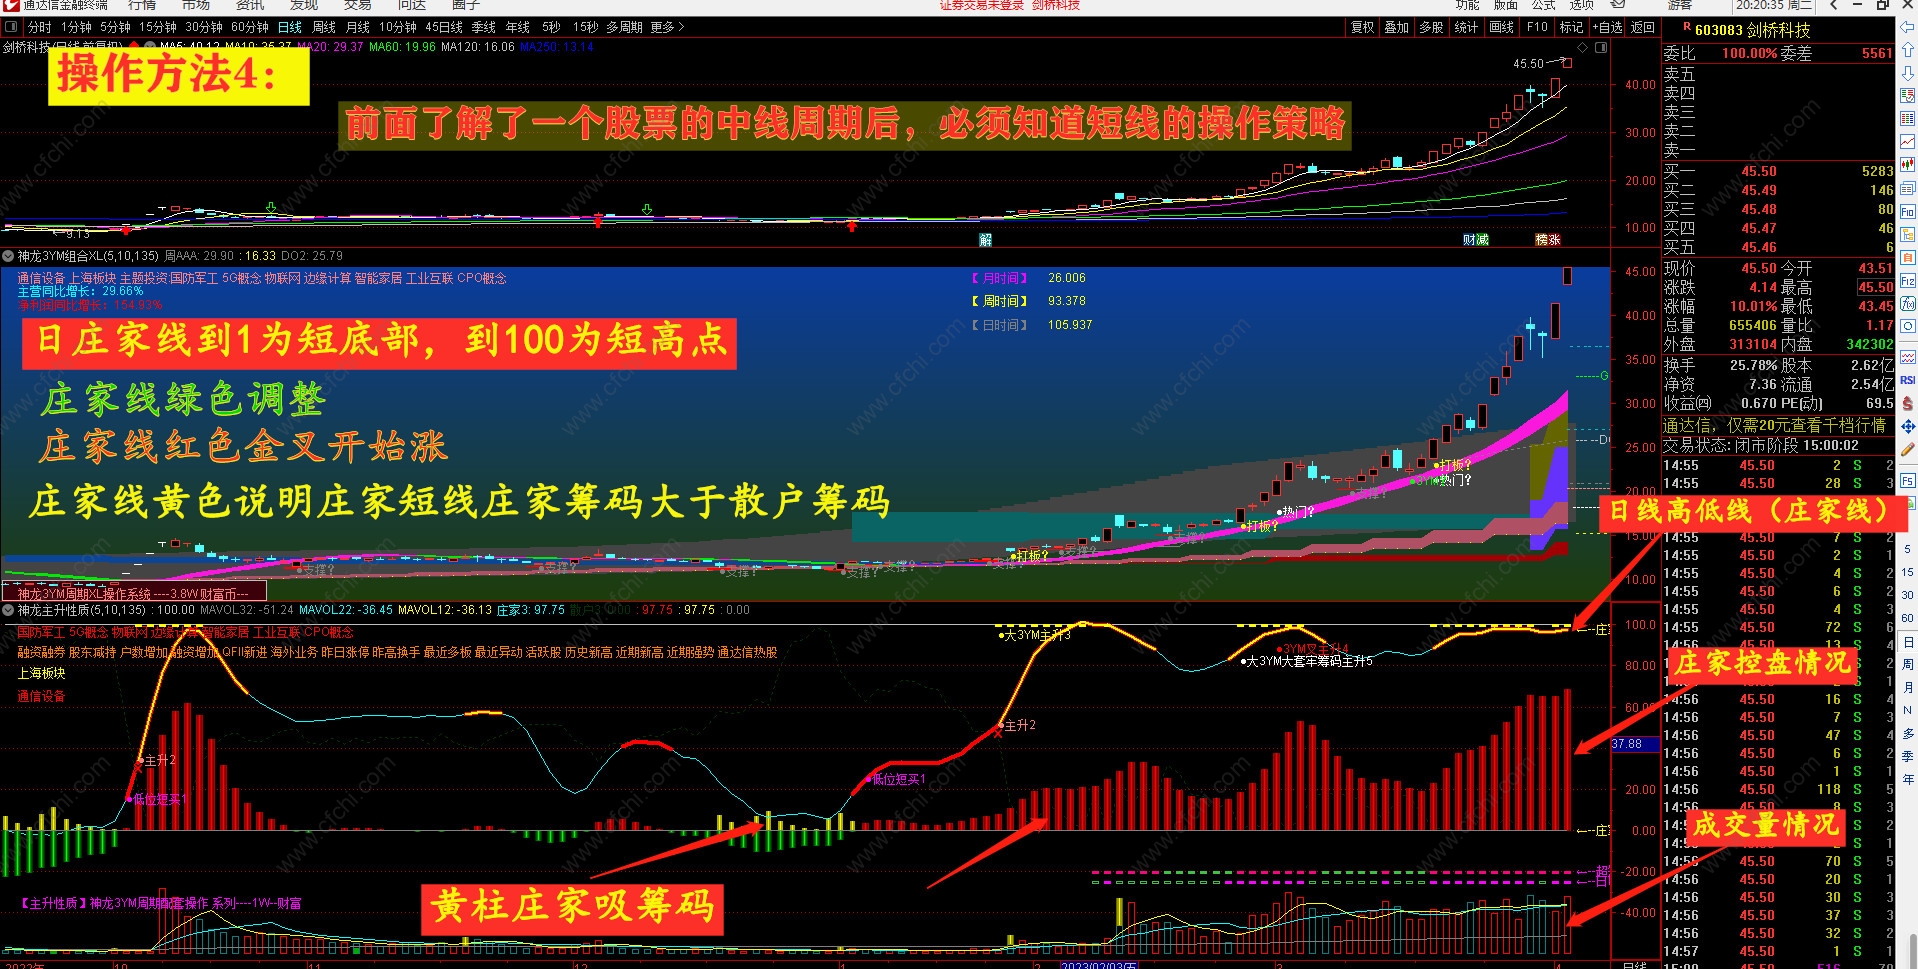Select the 月线 period tab
The width and height of the screenshot is (1918, 969).
tap(358, 27)
